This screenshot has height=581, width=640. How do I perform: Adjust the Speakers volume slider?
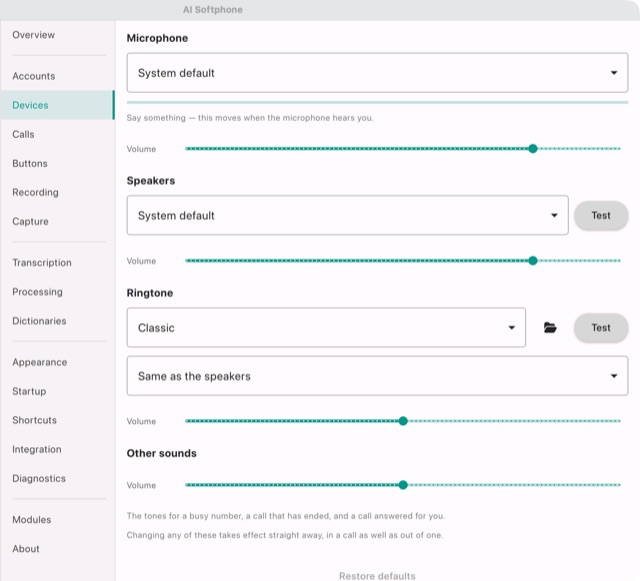(403, 260)
